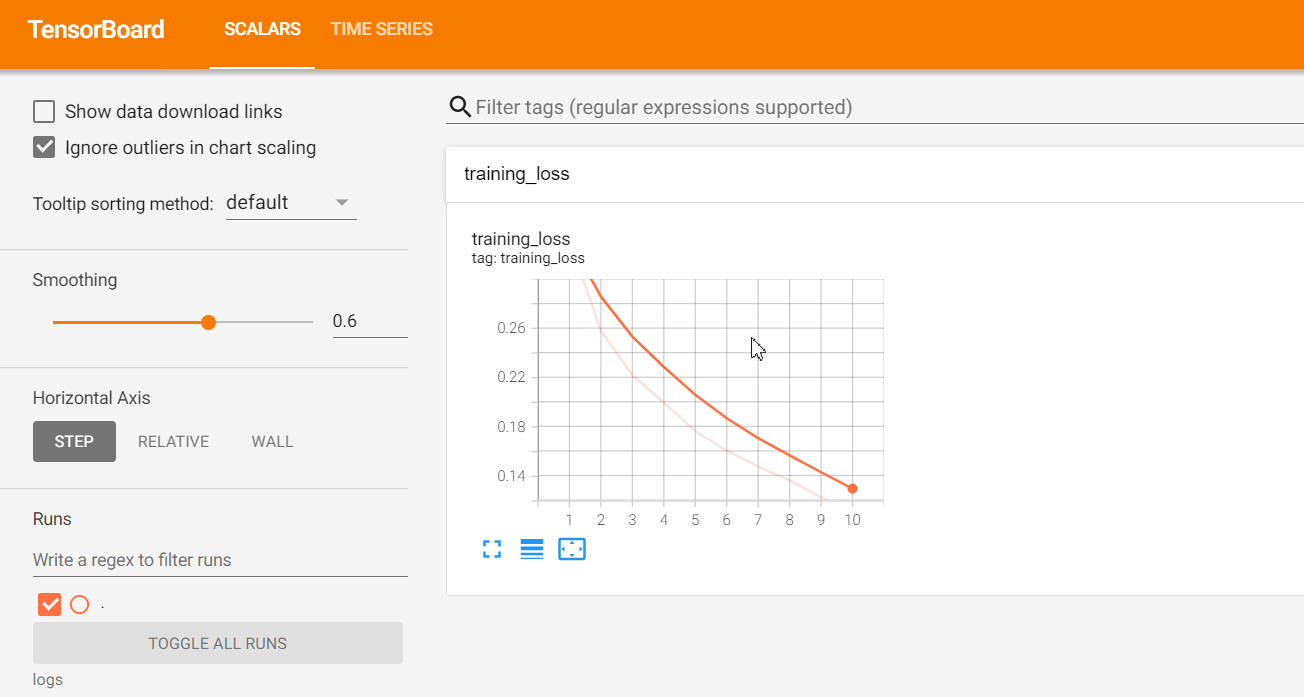Toggle the chart's expanded size icon
The height and width of the screenshot is (697, 1304).
491,549
